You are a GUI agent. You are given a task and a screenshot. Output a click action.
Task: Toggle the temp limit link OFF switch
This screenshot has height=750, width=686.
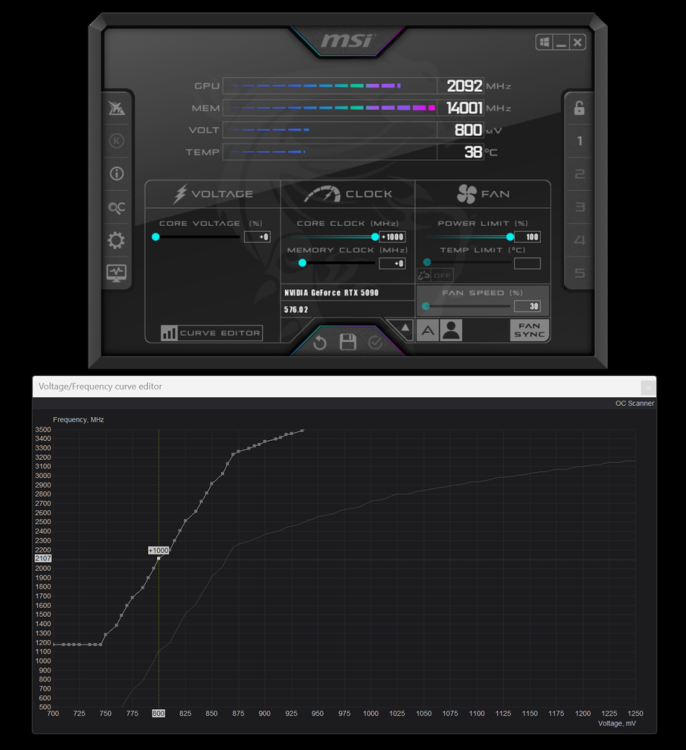tap(435, 276)
